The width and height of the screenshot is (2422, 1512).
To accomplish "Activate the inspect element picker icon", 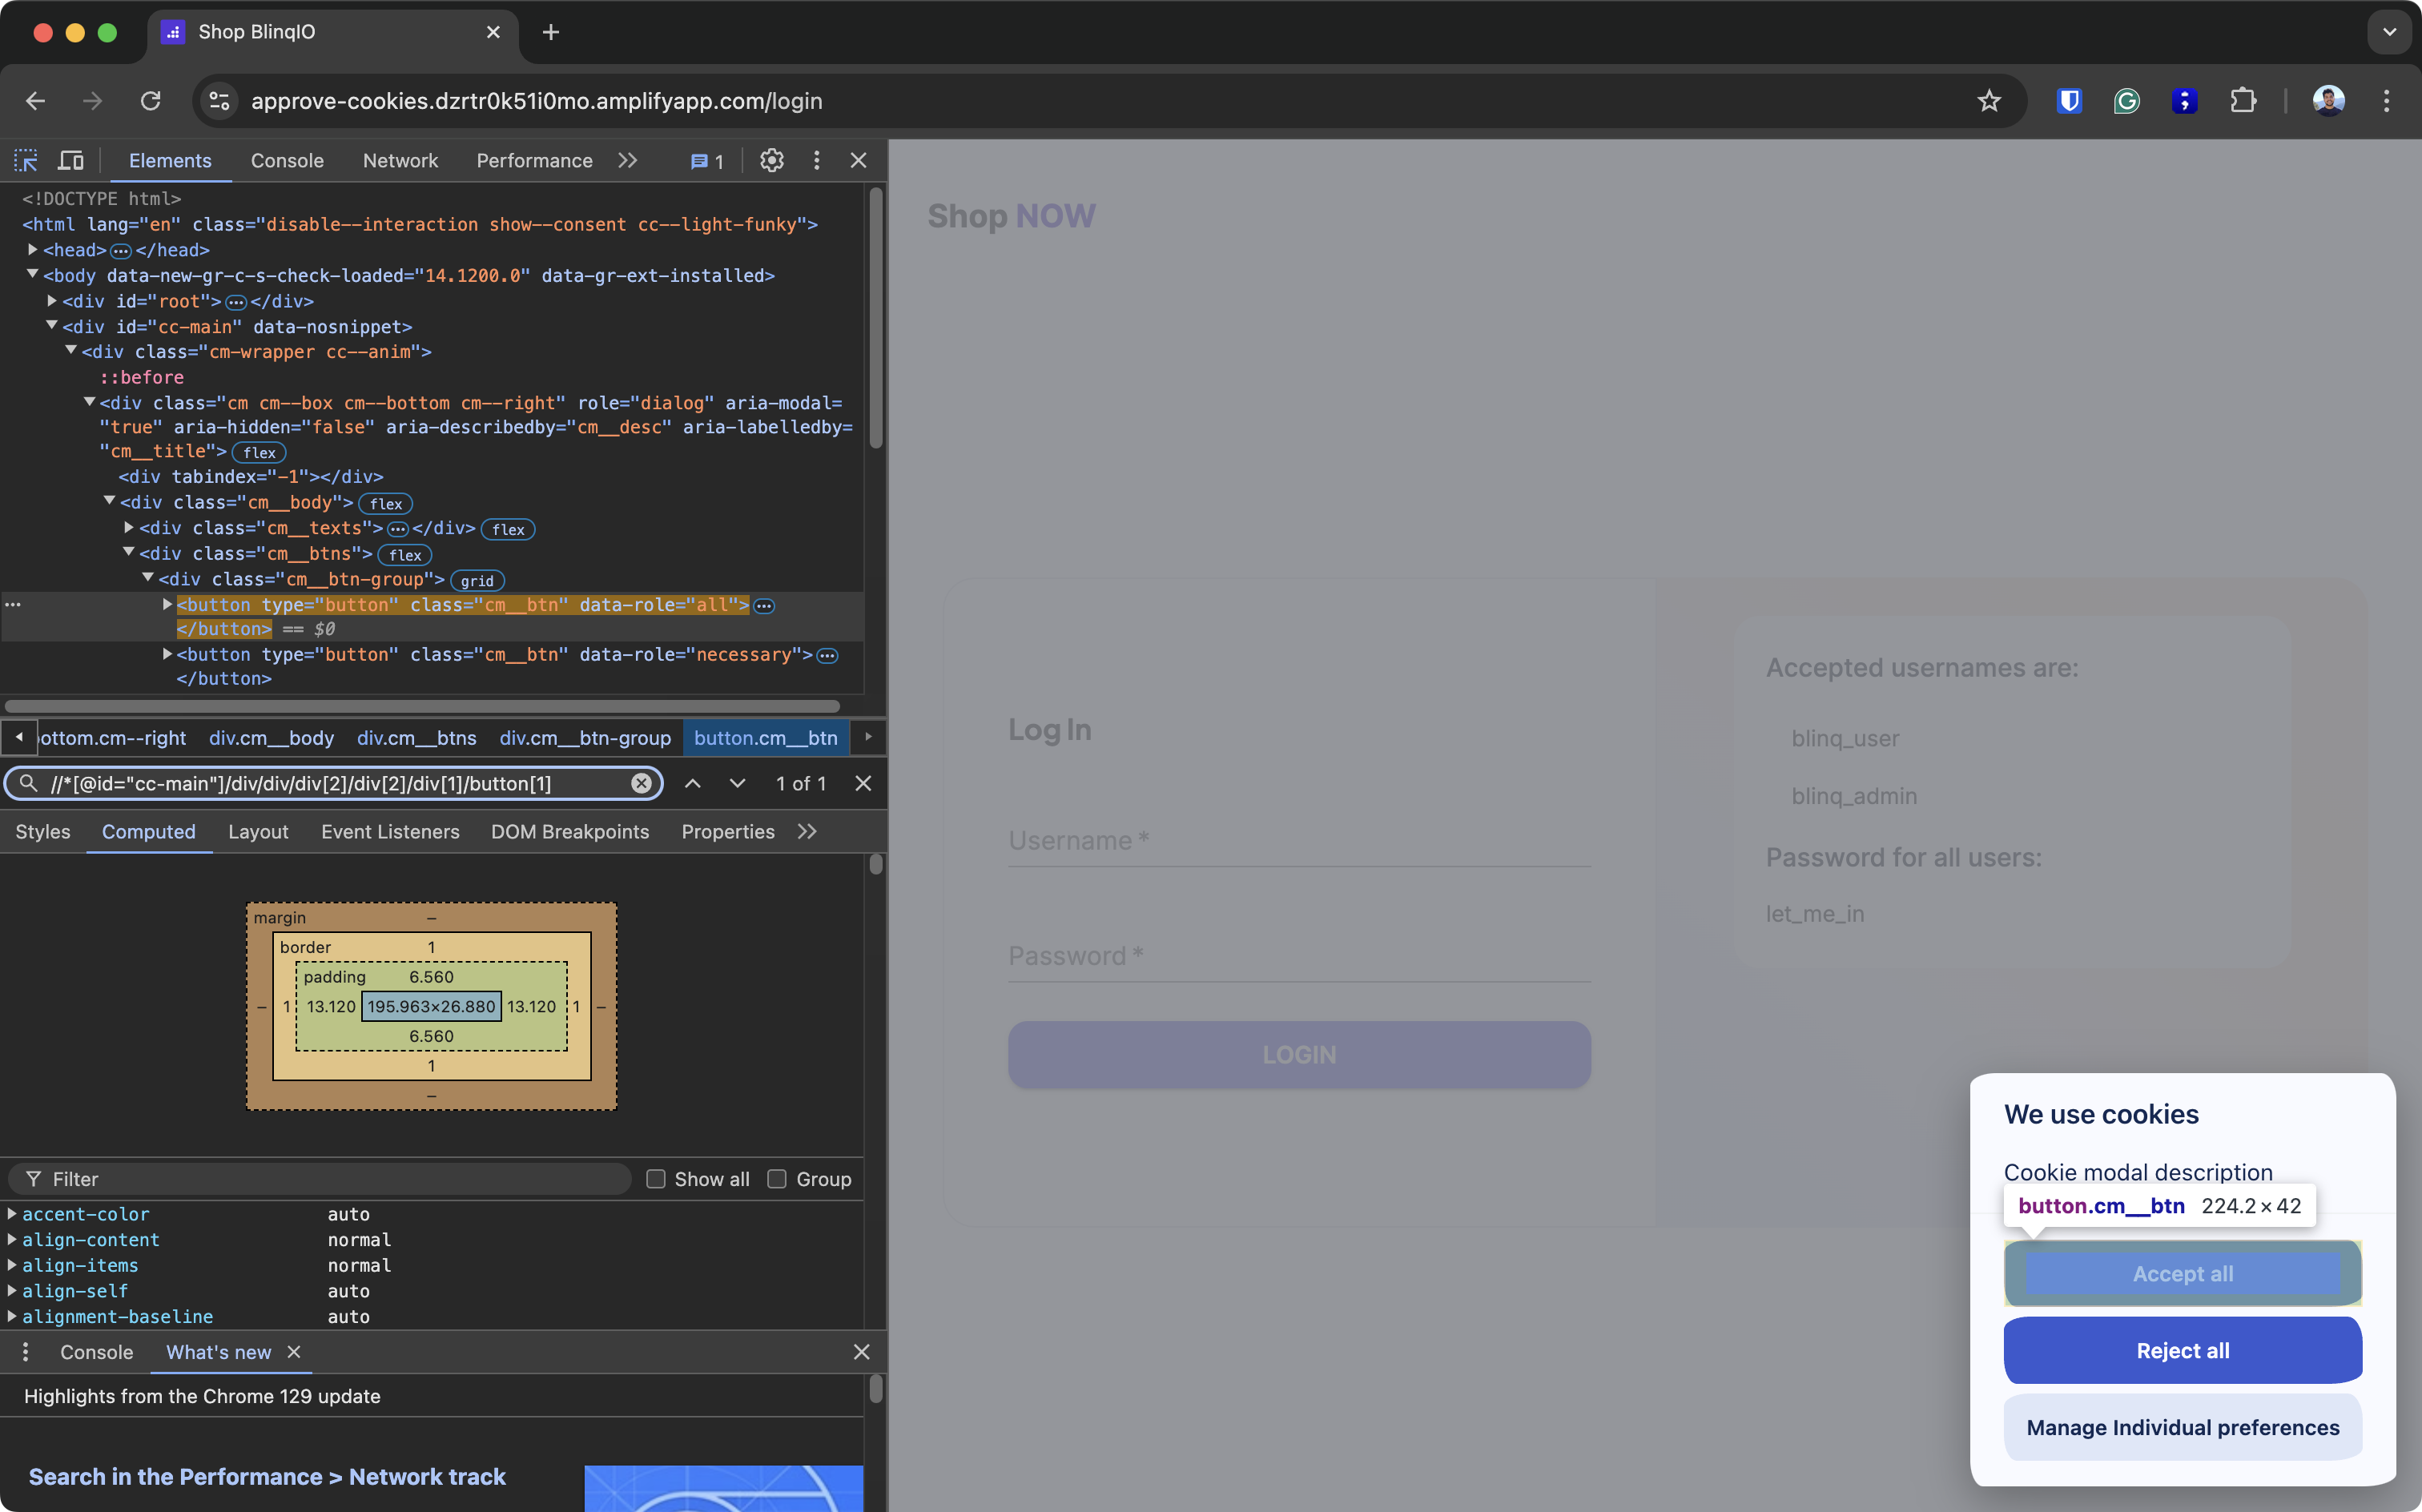I will [x=26, y=160].
